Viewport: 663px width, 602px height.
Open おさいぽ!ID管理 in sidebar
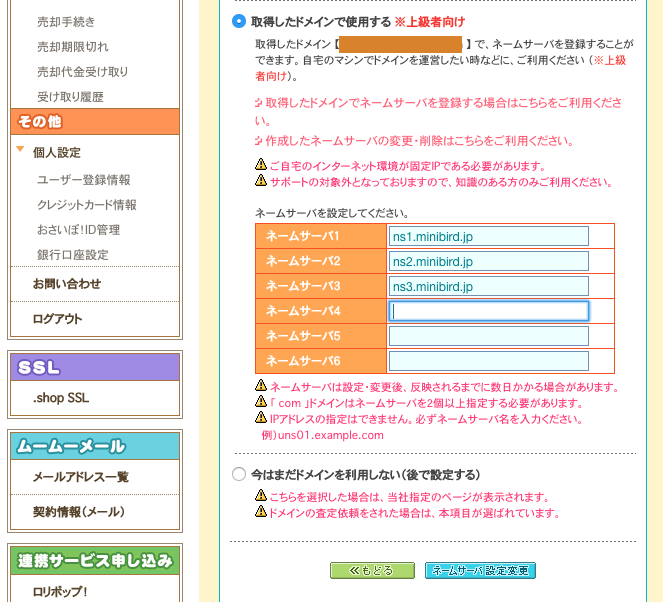(79, 230)
